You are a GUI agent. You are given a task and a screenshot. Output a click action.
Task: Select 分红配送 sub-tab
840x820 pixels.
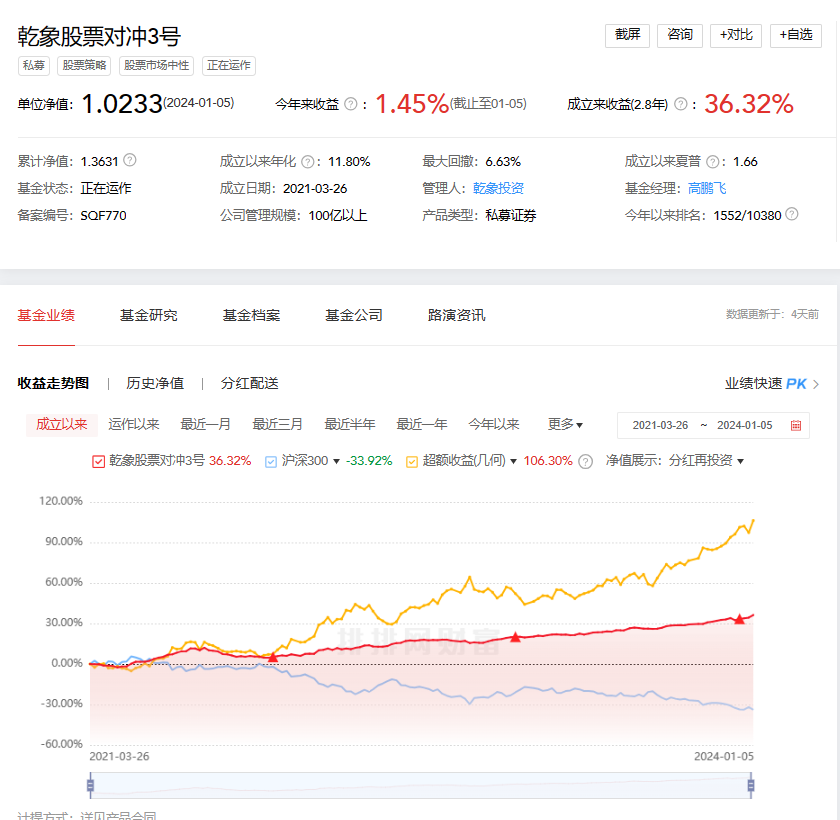[250, 383]
